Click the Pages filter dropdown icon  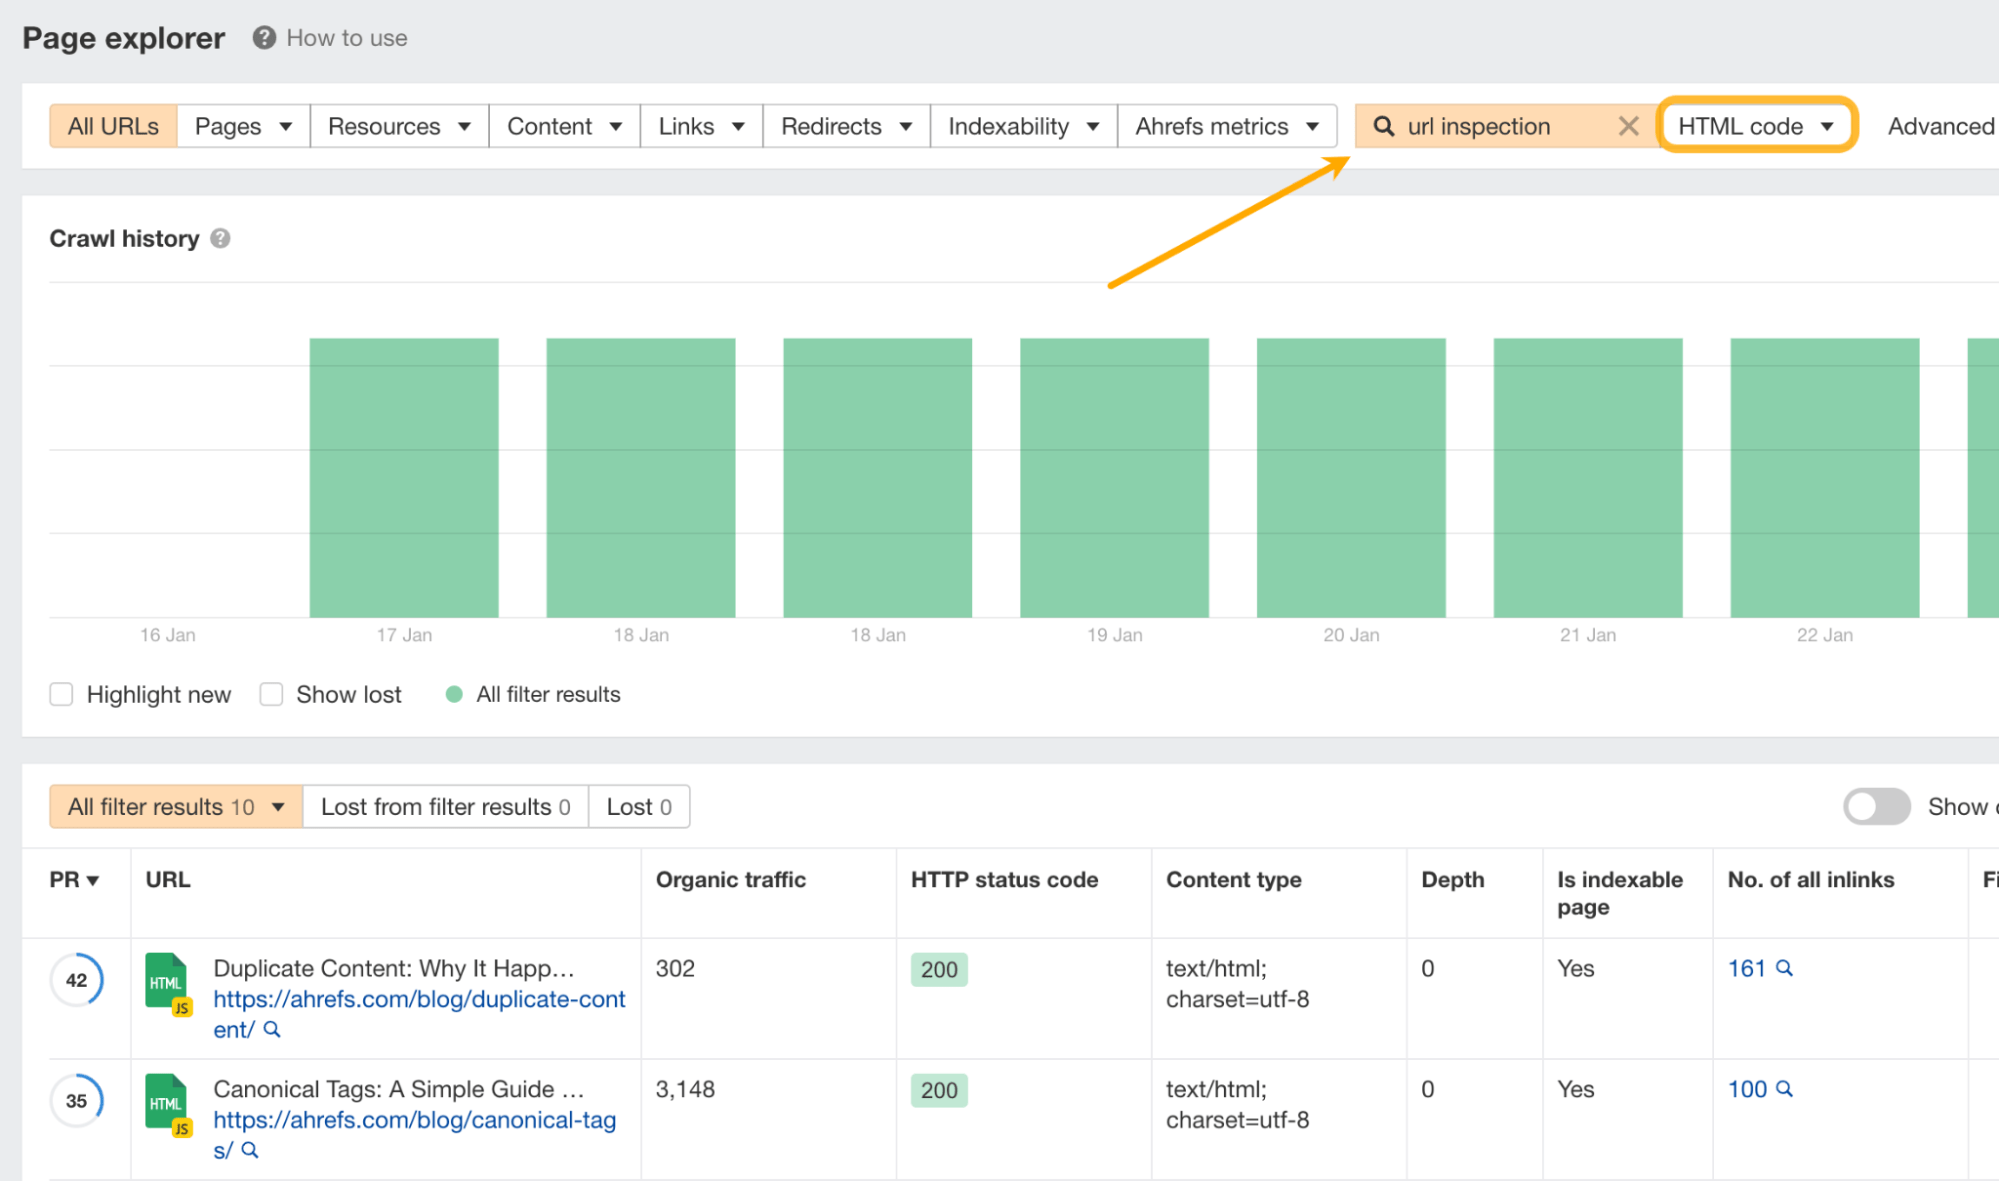tap(283, 127)
